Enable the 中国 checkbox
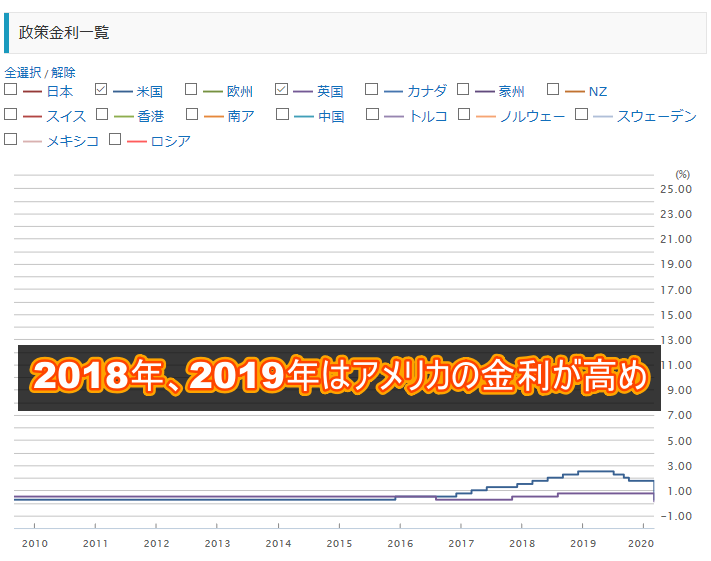The width and height of the screenshot is (711, 561). pyautogui.click(x=282, y=114)
